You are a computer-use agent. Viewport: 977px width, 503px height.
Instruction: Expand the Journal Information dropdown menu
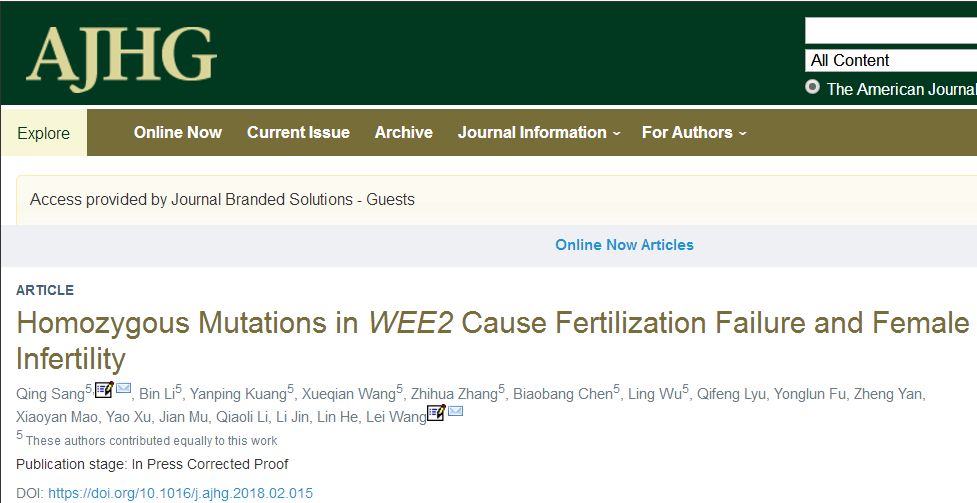[538, 133]
